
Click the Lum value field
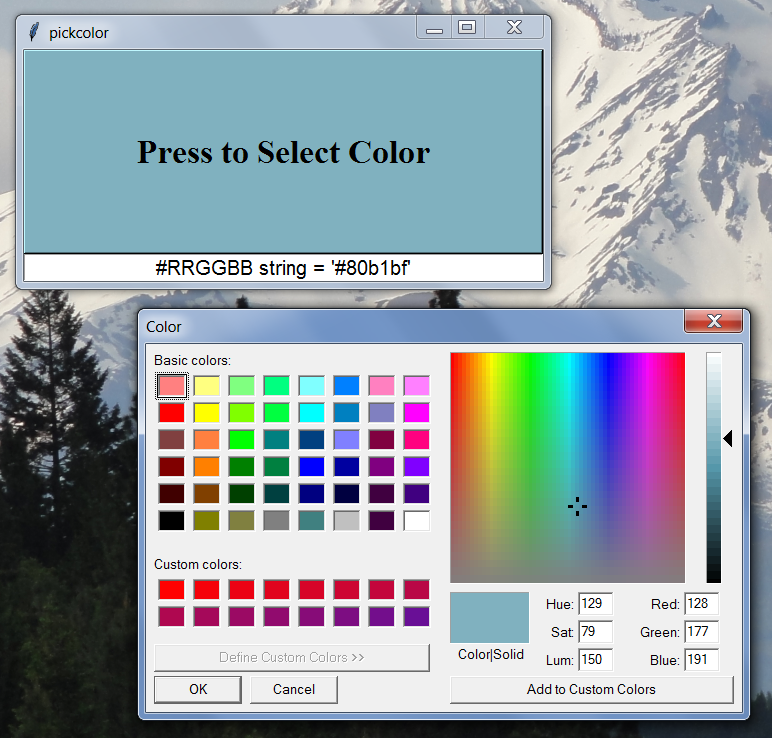tap(595, 660)
